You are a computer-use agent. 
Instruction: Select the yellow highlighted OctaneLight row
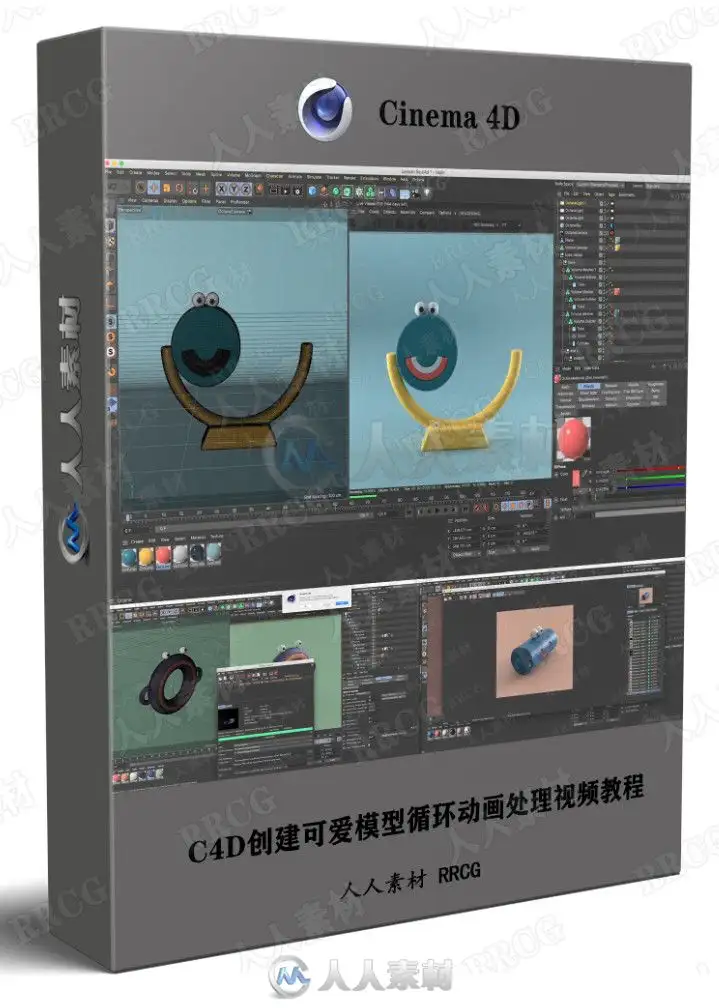(x=574, y=203)
